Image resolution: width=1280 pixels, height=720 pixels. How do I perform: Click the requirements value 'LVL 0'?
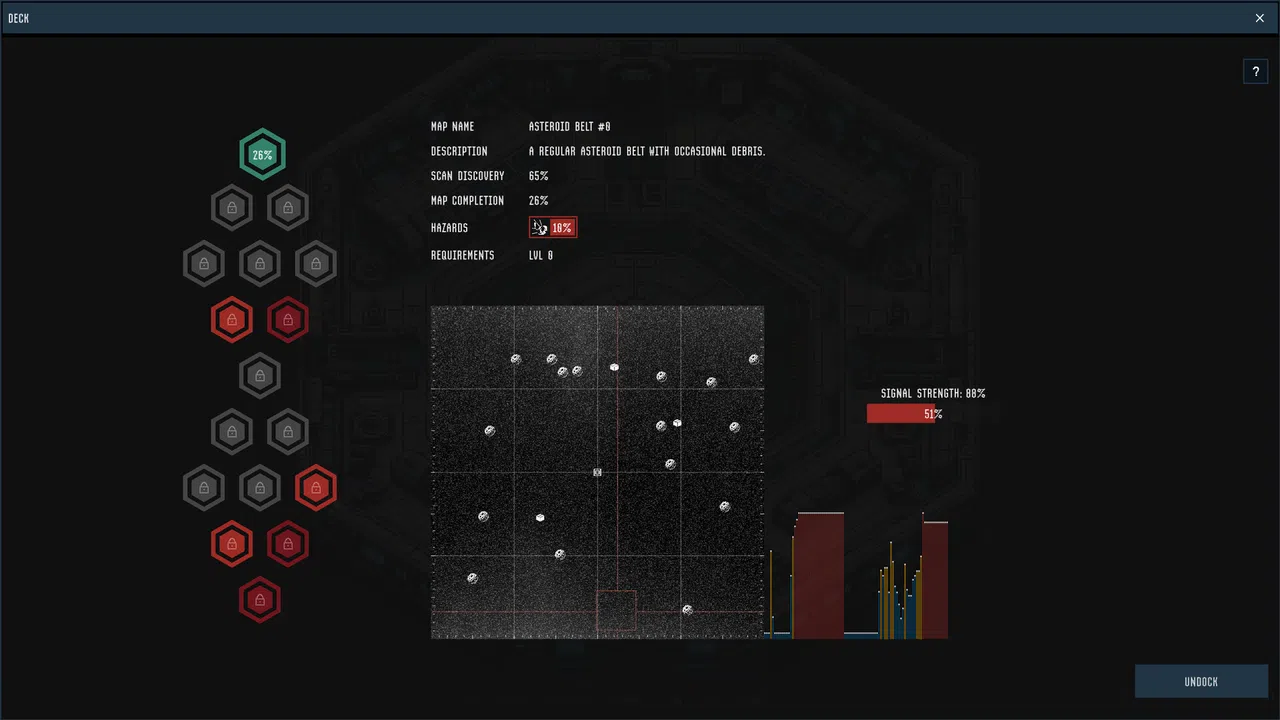point(541,256)
